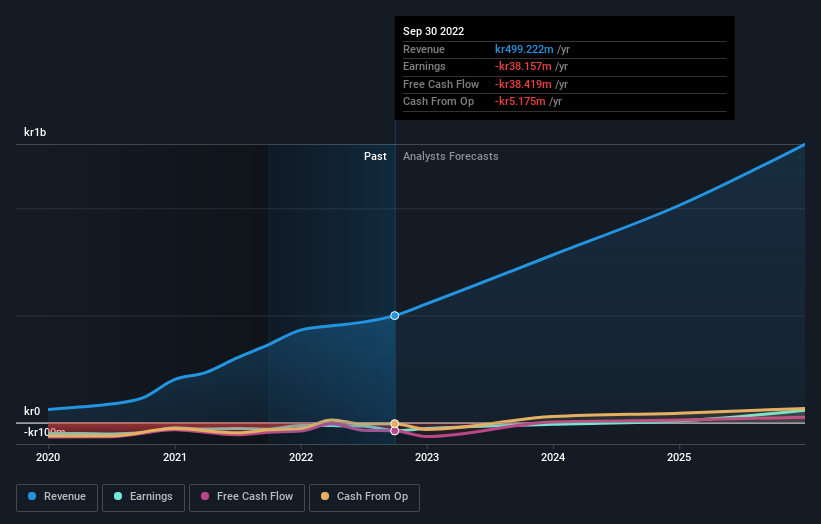Screen dimensions: 821x524
Task: Click the 2024 x-axis label
Action: (553, 458)
